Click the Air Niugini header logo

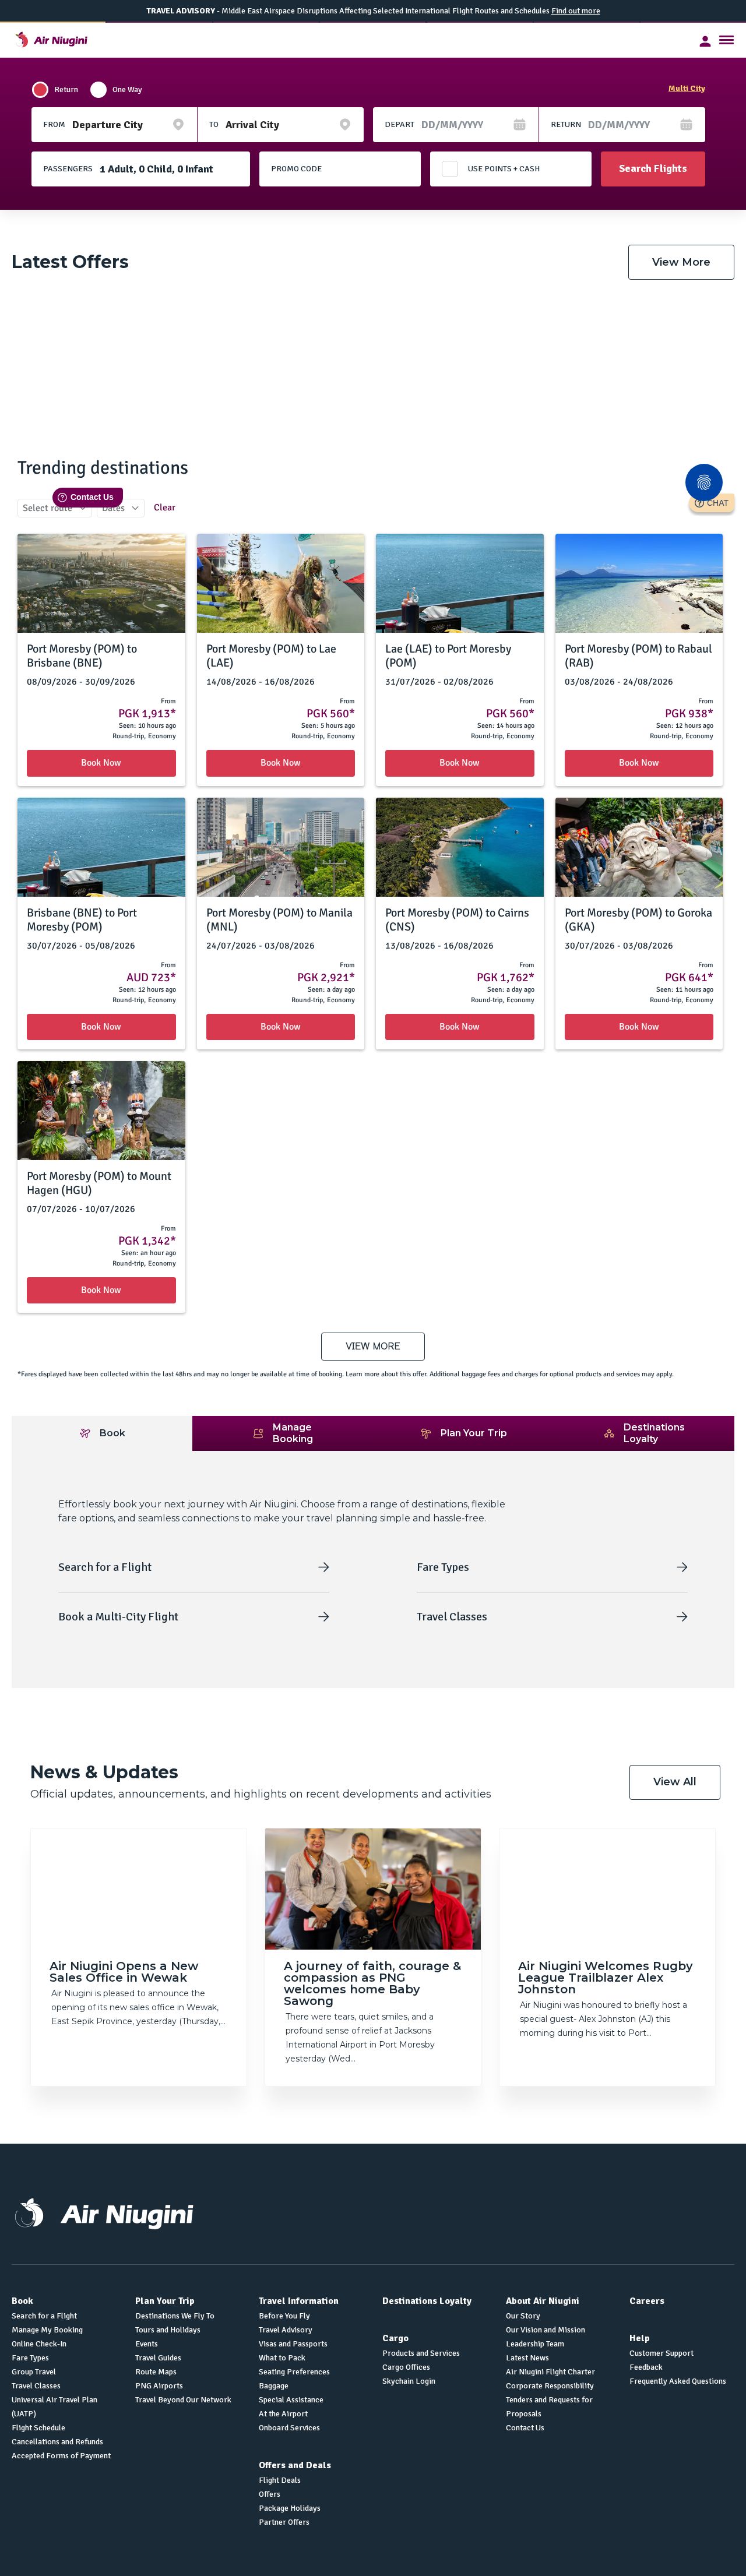pos(51,40)
